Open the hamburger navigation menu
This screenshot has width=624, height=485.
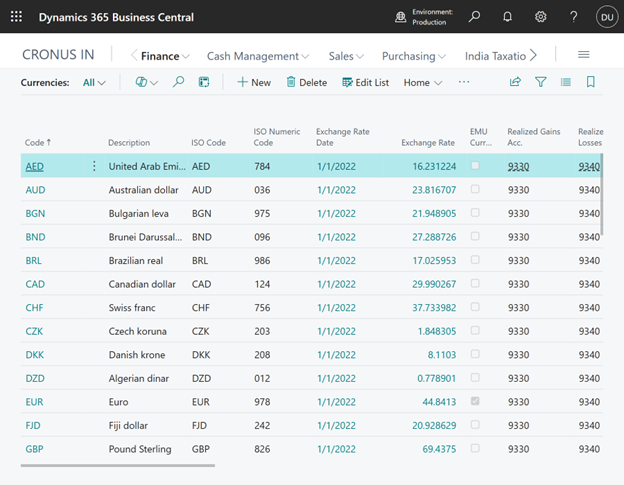coord(583,55)
